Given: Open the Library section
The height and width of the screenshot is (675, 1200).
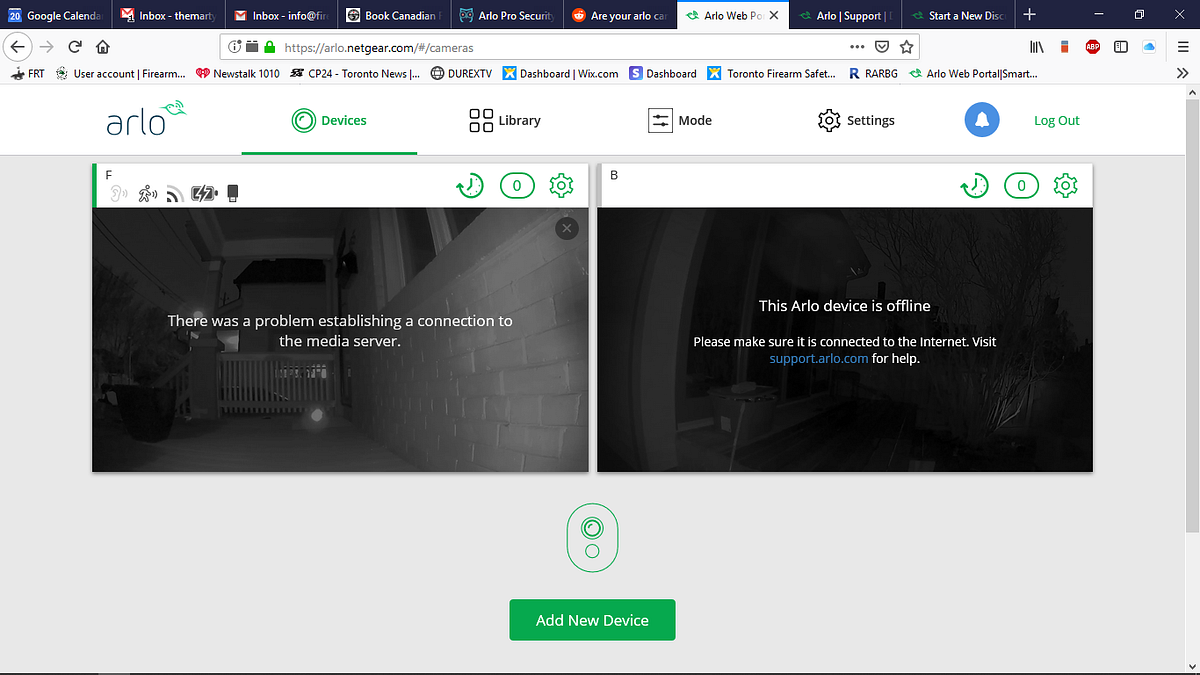Looking at the screenshot, I should tap(504, 120).
